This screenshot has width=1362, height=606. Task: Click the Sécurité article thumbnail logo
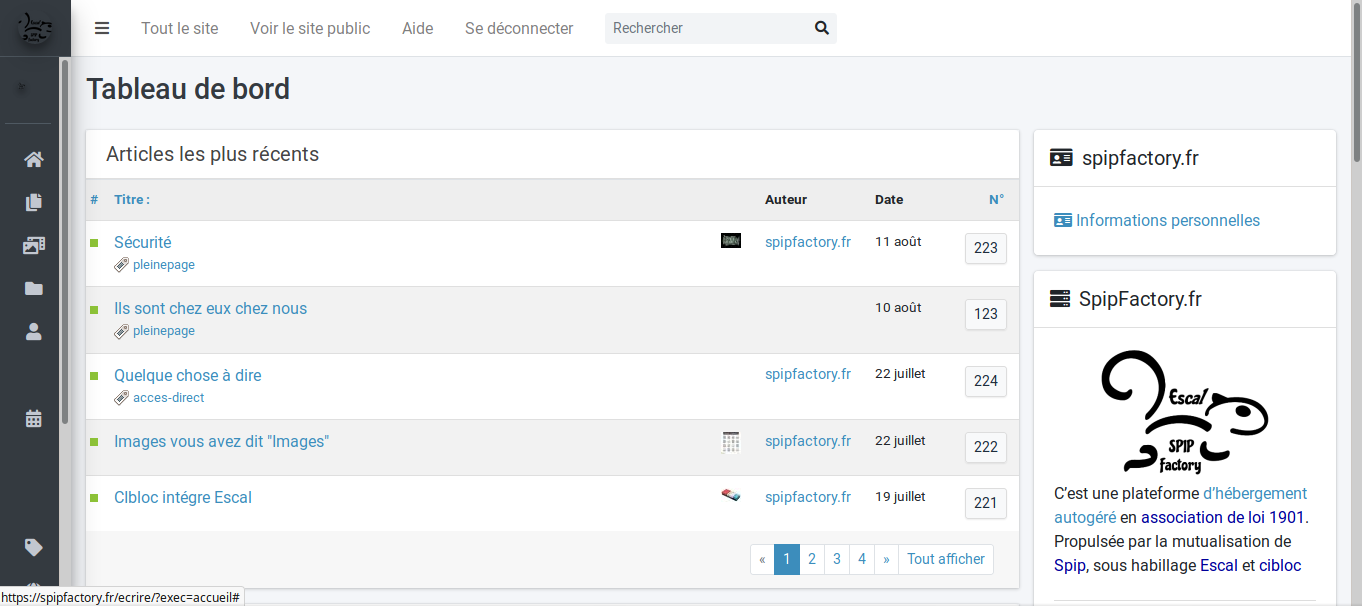point(731,241)
